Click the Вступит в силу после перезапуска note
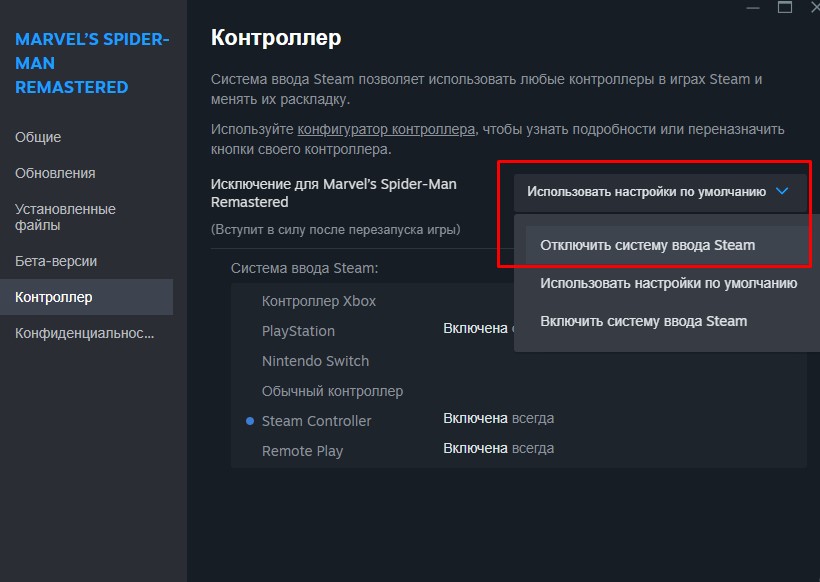The width and height of the screenshot is (820, 582). (x=336, y=230)
